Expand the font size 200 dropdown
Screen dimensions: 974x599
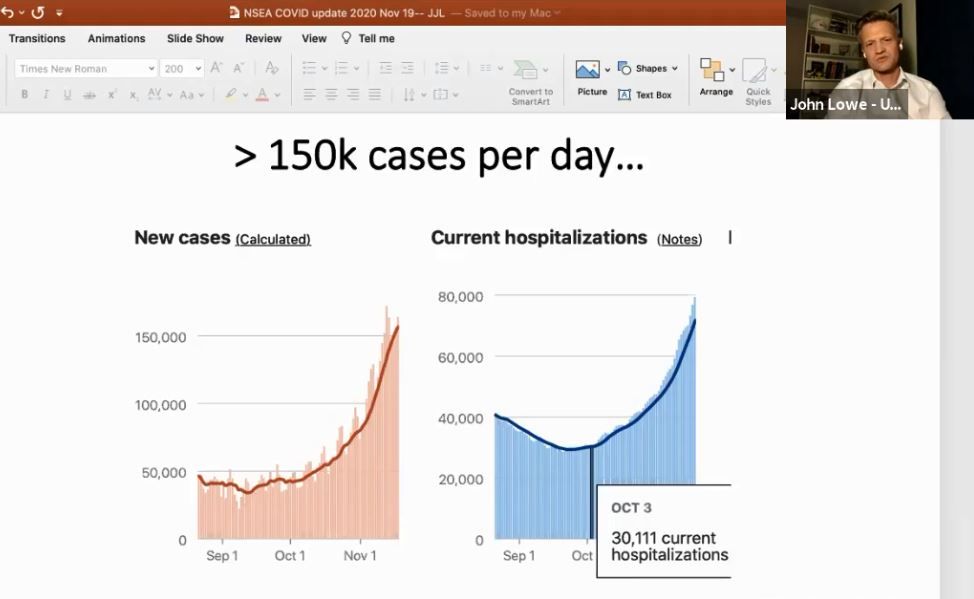198,69
